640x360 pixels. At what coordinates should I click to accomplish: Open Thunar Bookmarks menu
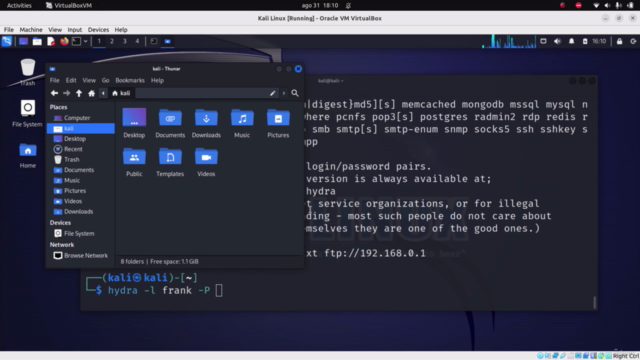[130, 80]
